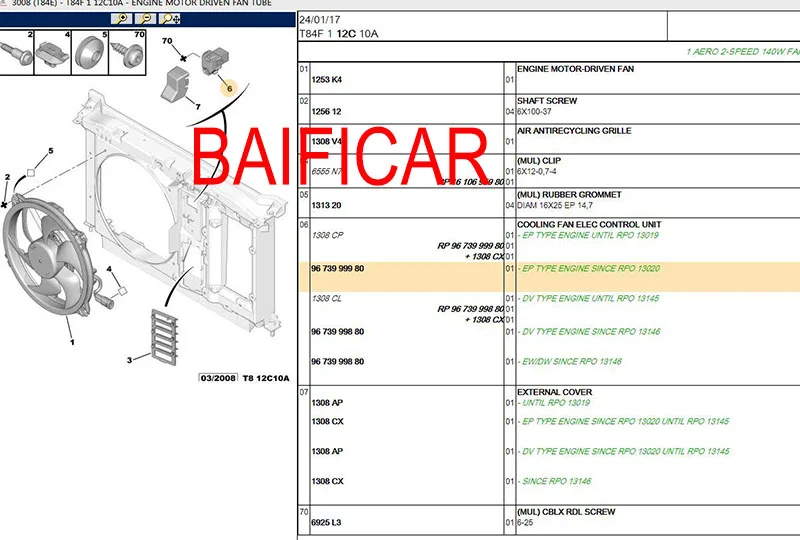
Task: Select 96 739 998 80 for EW/DW
Action: point(338,362)
